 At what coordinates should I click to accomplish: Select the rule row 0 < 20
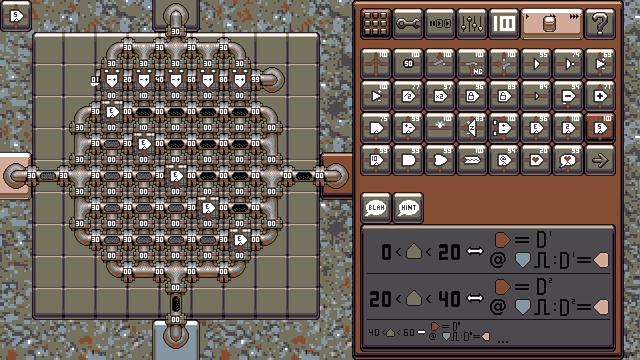488,251
